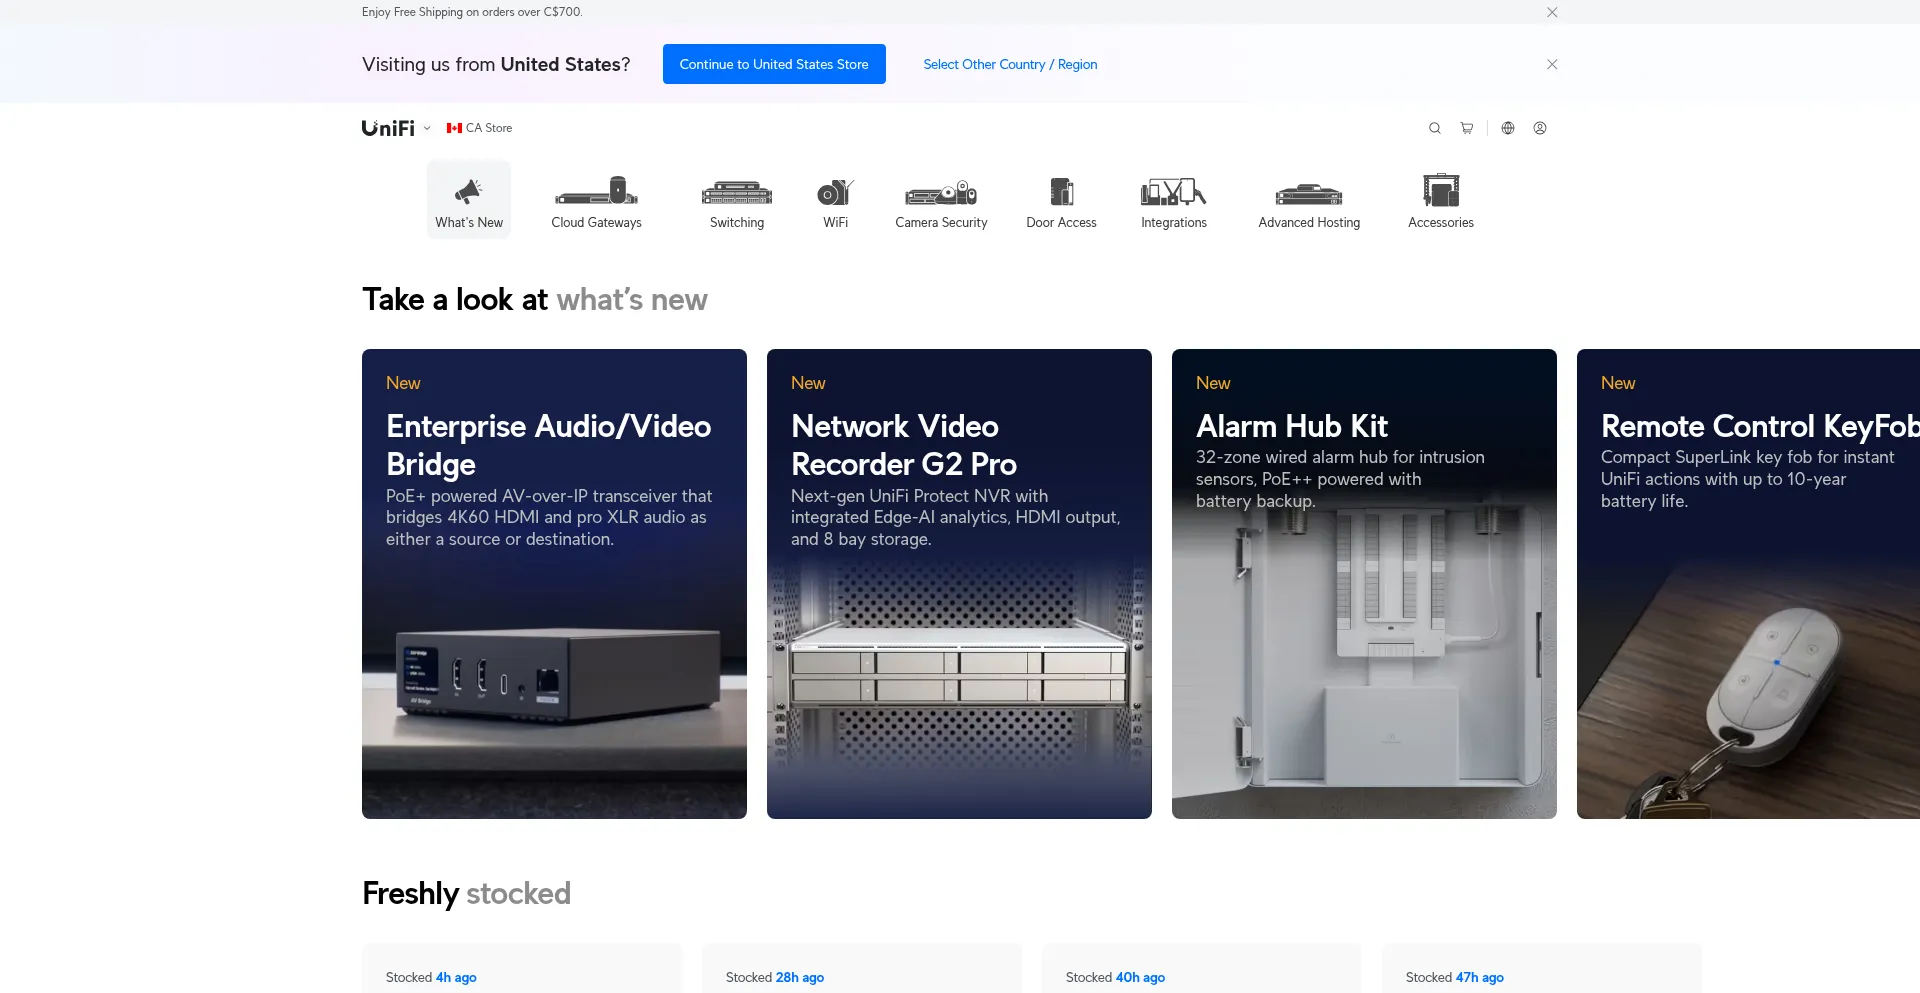Expand the UniFi logo dropdown chevron
Image resolution: width=1920 pixels, height=993 pixels.
click(x=427, y=128)
